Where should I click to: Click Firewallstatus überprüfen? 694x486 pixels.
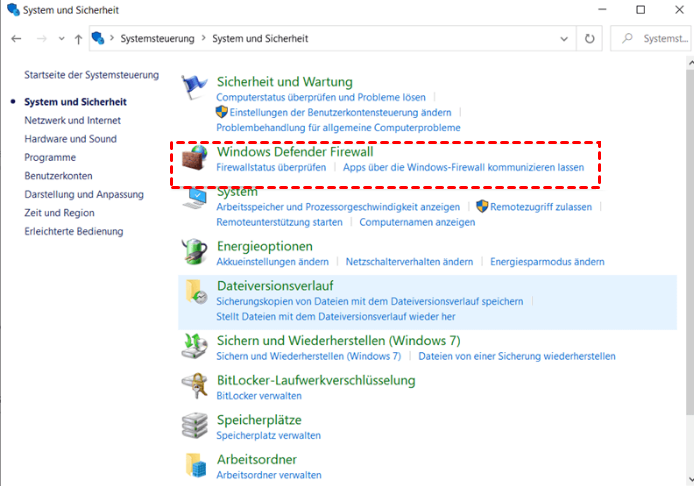[271, 167]
